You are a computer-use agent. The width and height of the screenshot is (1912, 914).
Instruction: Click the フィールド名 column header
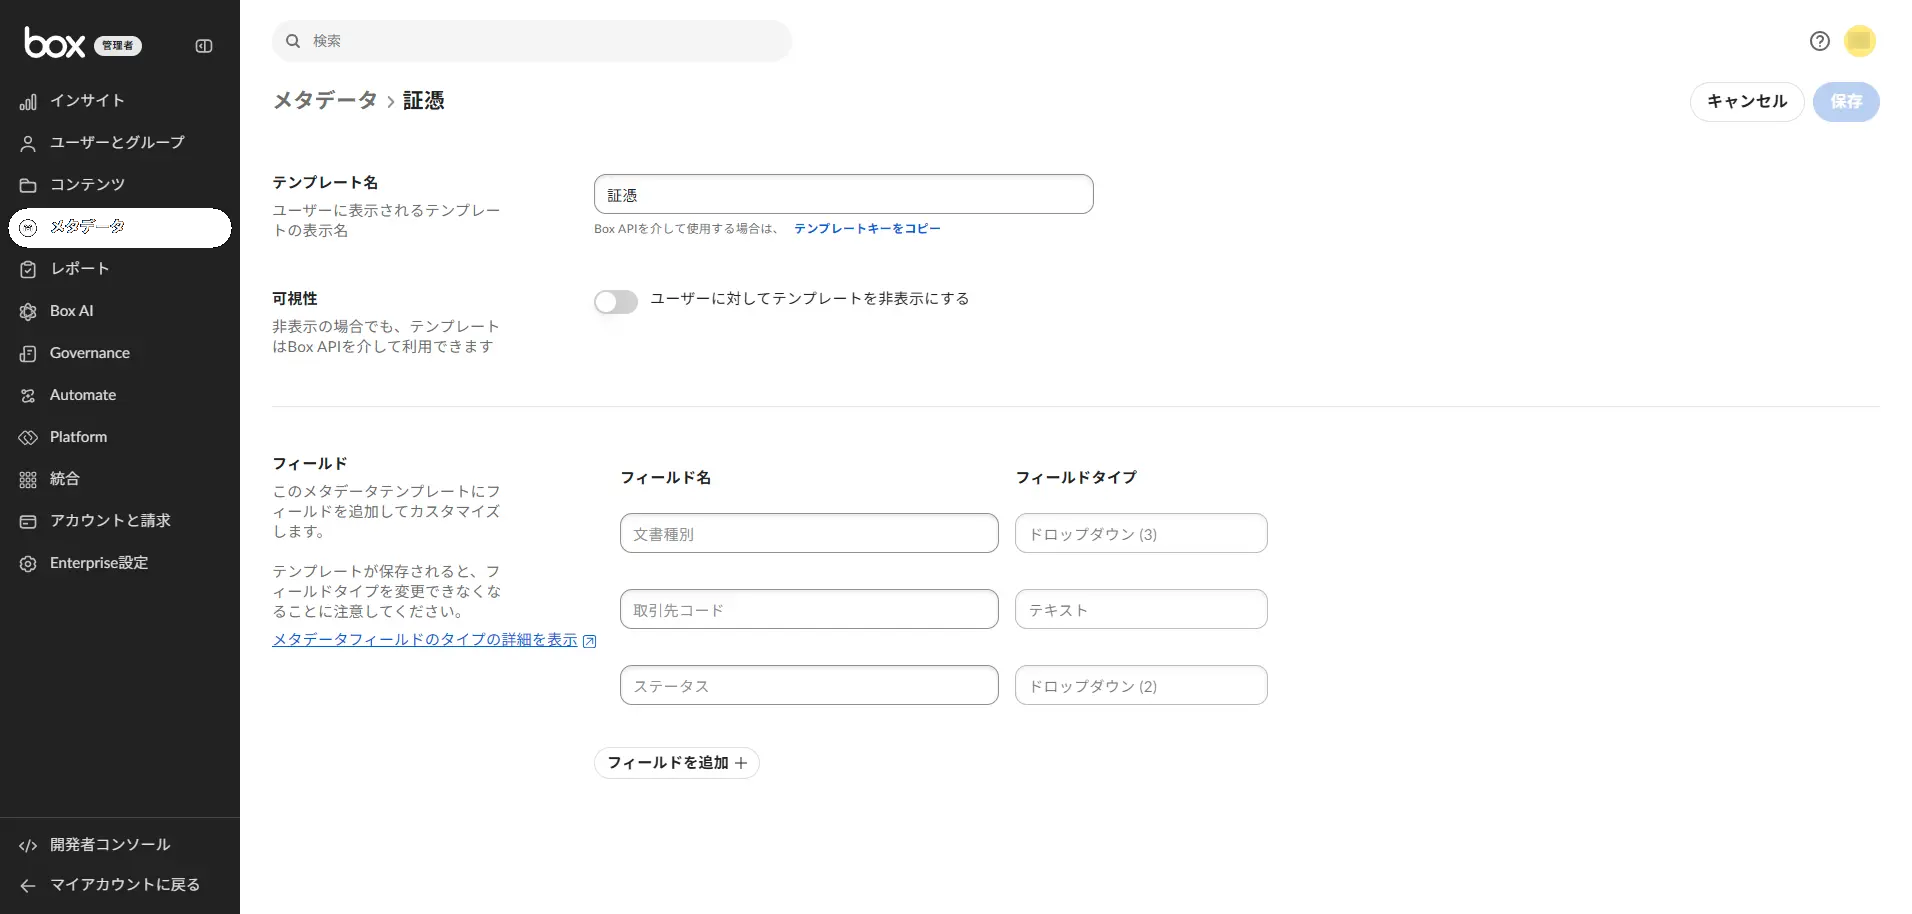click(666, 478)
